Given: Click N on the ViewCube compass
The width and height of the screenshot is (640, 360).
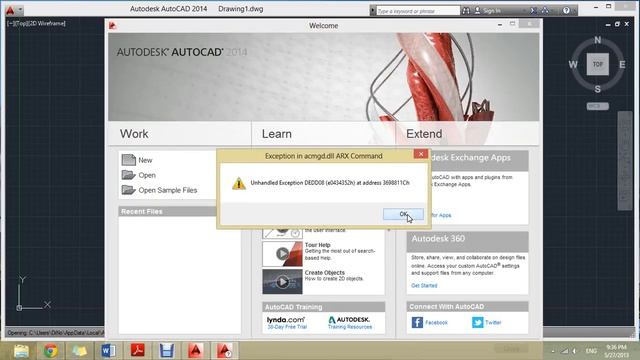Looking at the screenshot, I should pyautogui.click(x=598, y=40).
